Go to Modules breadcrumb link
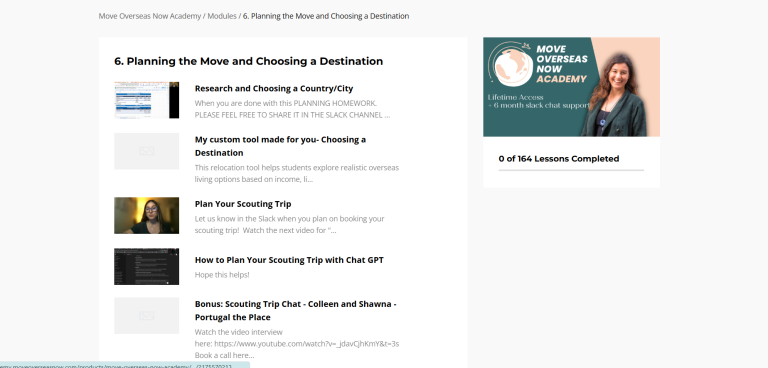Image resolution: width=768 pixels, height=368 pixels. [x=222, y=16]
